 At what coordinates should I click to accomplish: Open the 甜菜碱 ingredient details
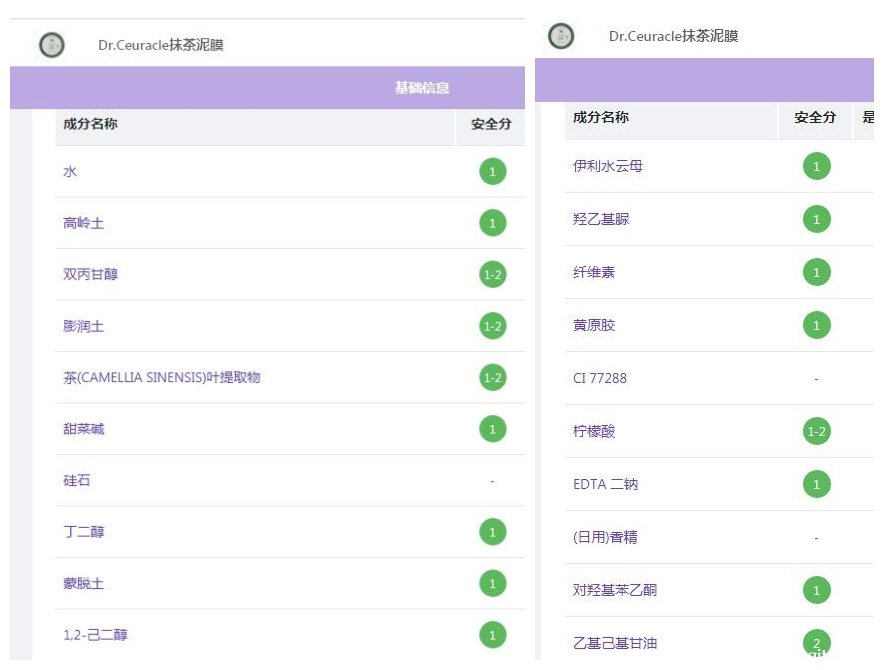(x=83, y=429)
